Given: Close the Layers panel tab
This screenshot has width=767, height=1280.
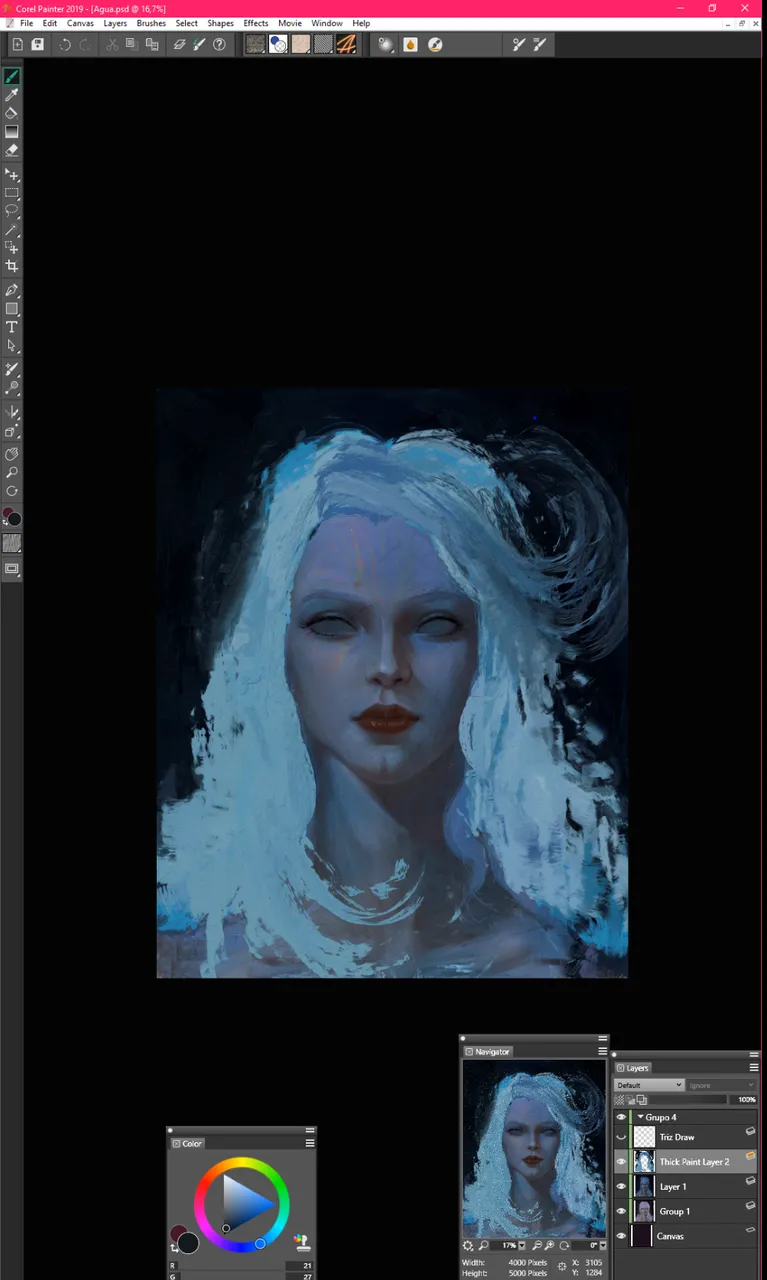Looking at the screenshot, I should (620, 1068).
